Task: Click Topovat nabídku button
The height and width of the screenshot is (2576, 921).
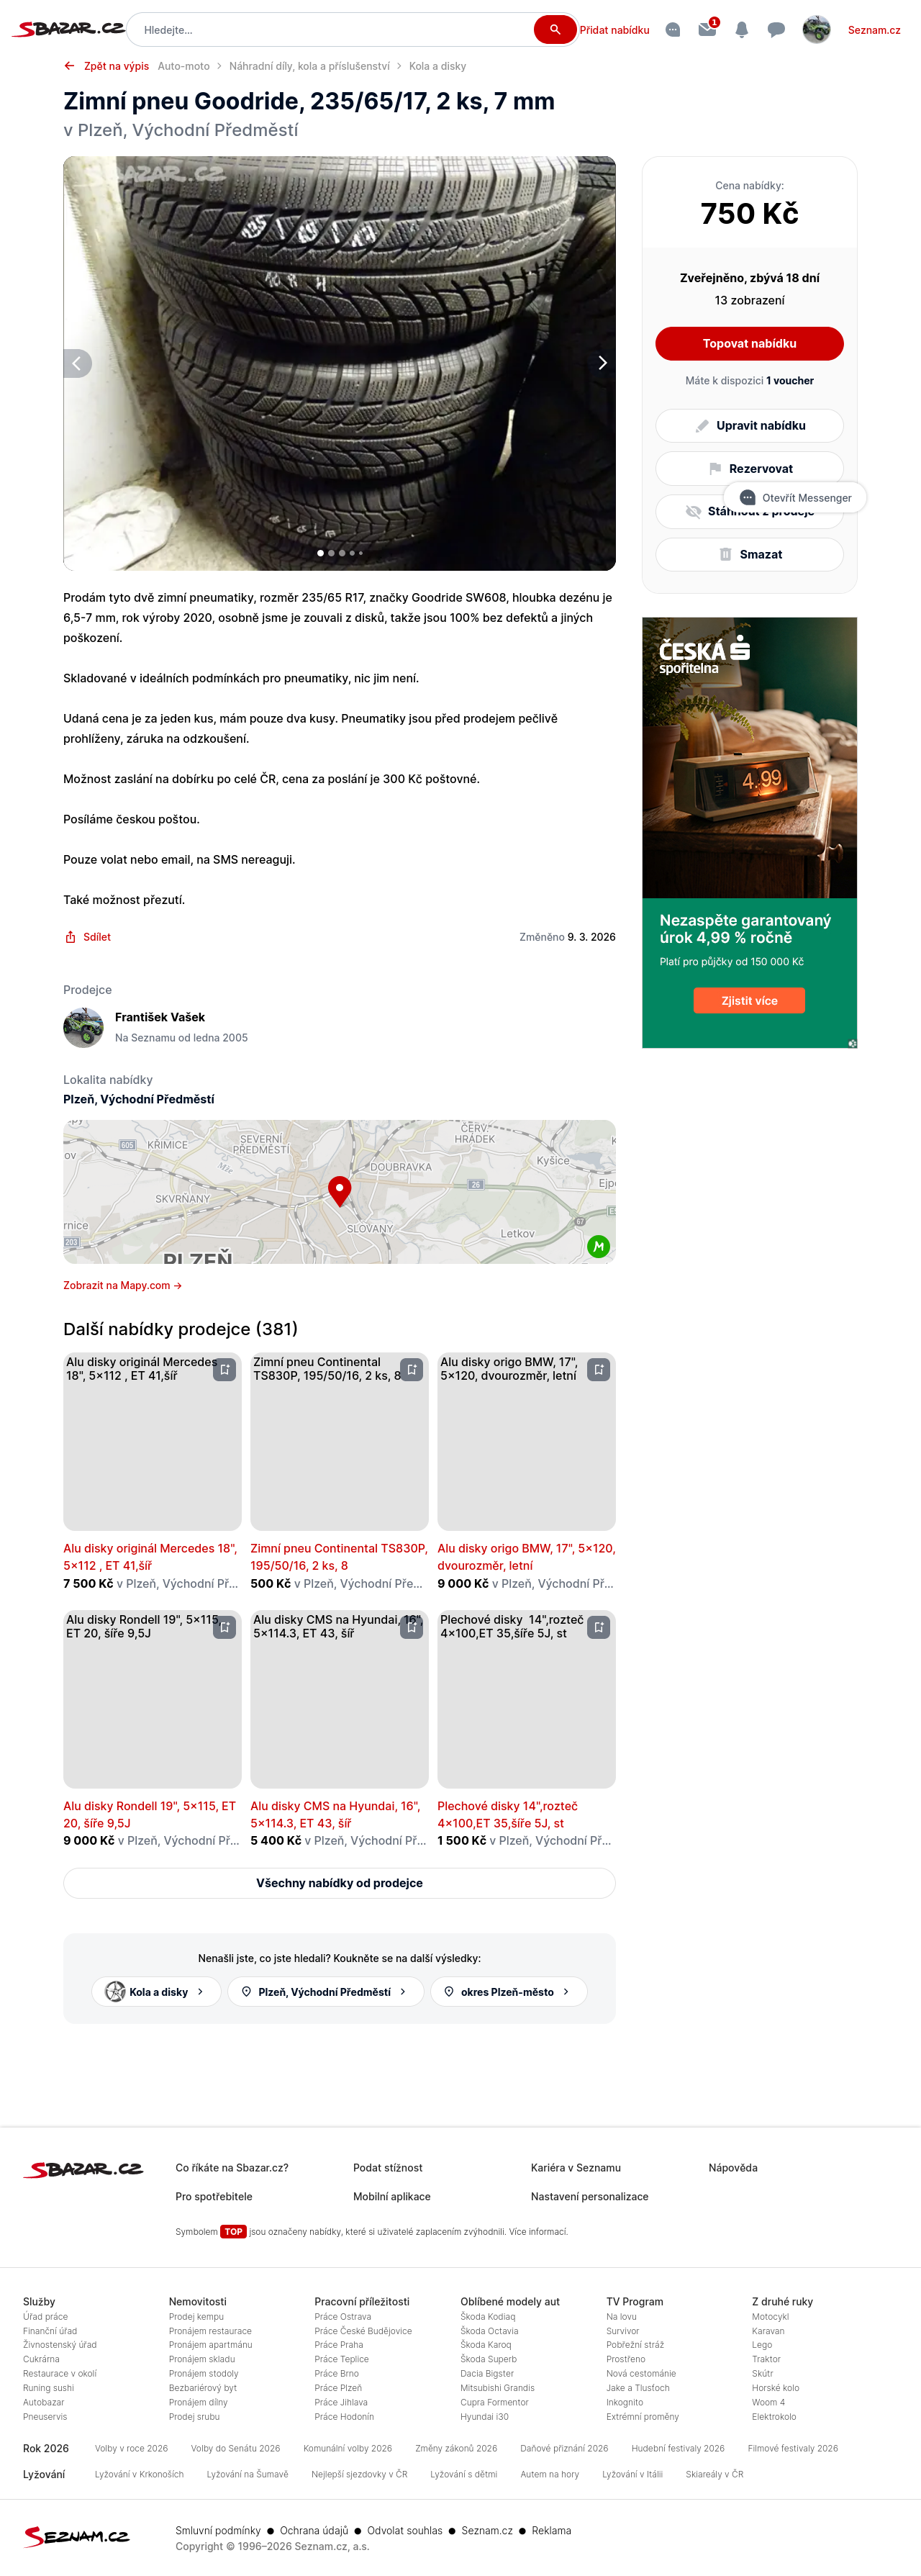Action: pos(749,343)
